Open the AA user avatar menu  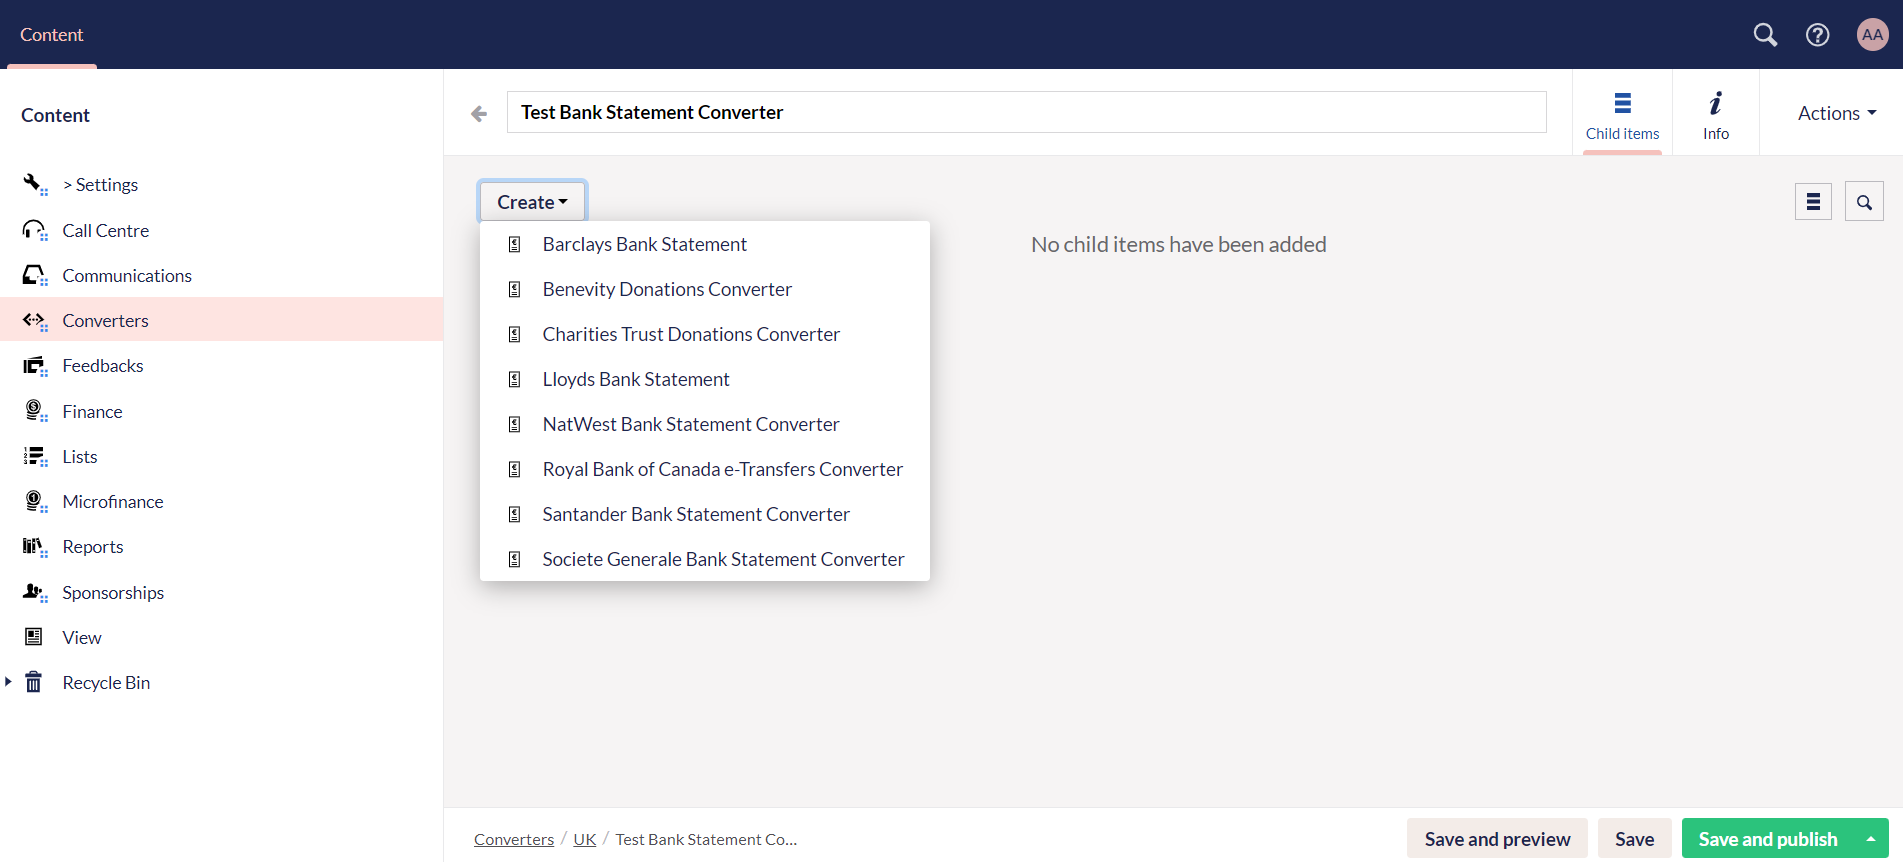click(1872, 35)
